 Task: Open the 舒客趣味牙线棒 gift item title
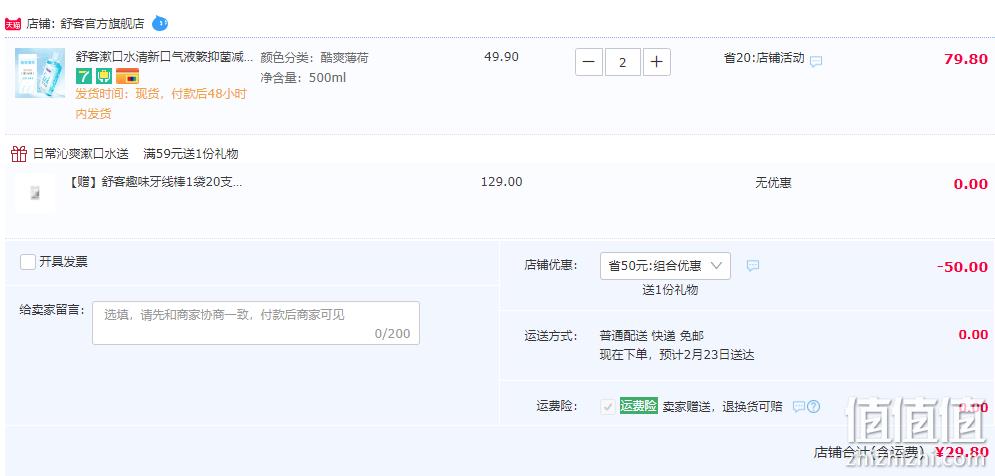156,183
